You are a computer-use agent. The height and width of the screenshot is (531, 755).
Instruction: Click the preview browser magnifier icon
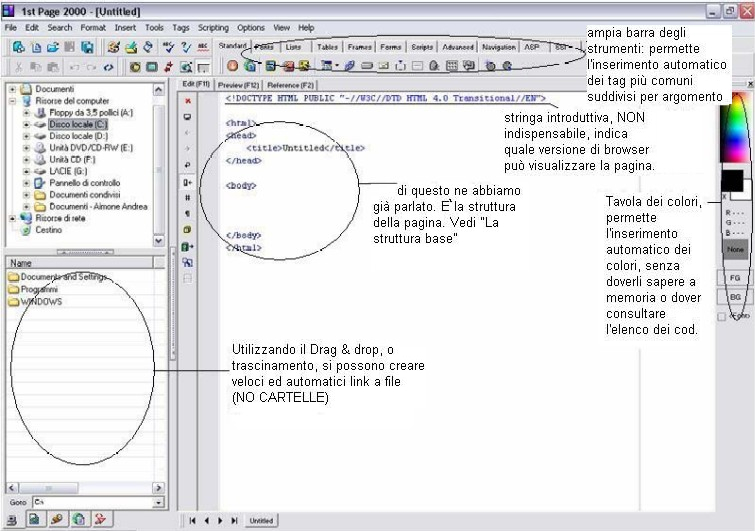point(186,67)
